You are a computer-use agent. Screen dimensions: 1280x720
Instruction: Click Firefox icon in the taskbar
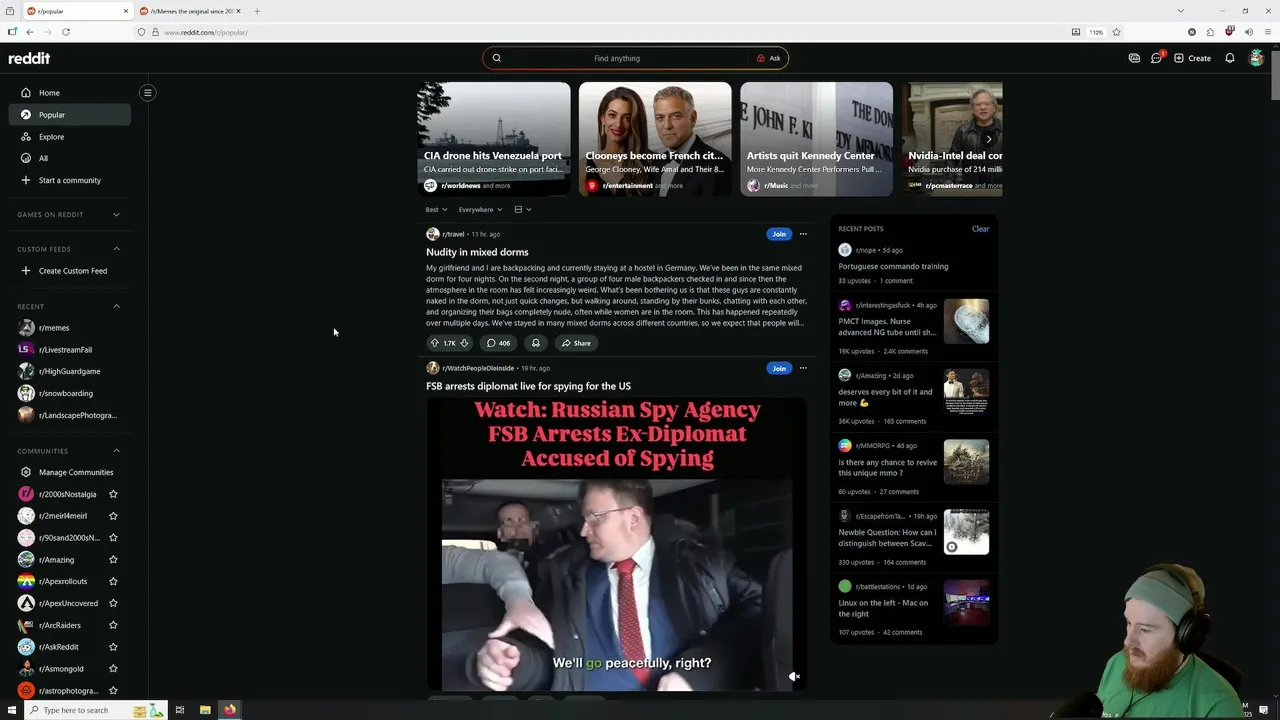[x=229, y=710]
